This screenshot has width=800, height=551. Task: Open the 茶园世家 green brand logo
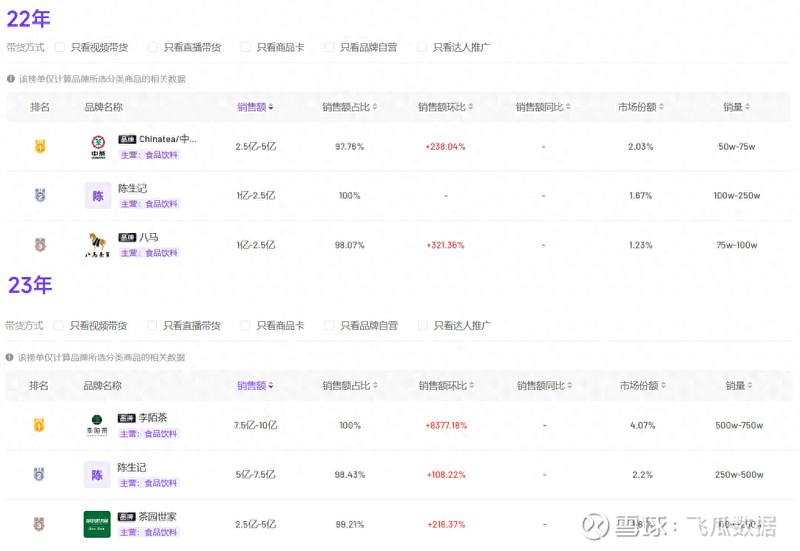point(97,524)
